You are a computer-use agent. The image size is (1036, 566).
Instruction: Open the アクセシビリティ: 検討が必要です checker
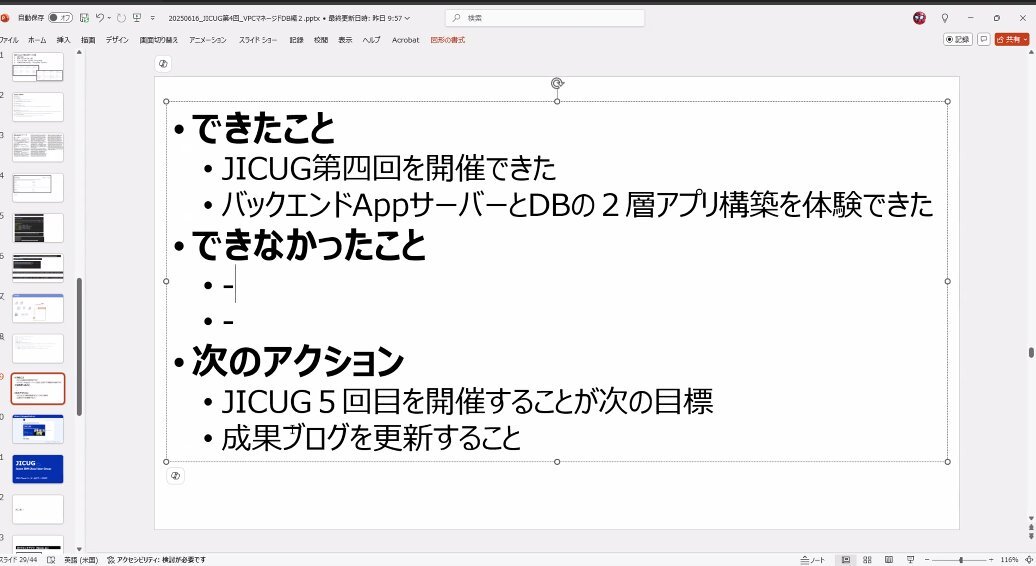coord(157,560)
